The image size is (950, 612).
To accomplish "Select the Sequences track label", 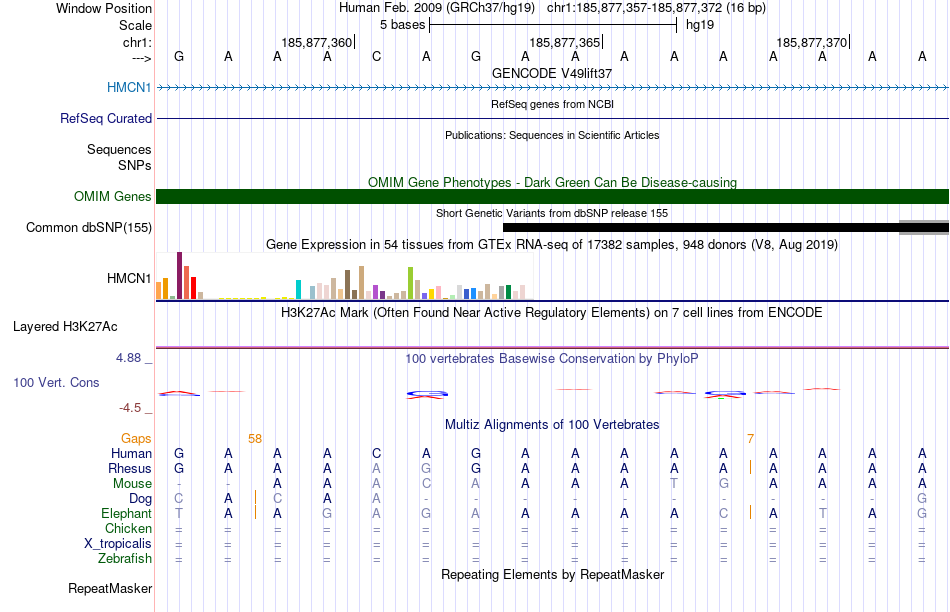I will coord(119,149).
